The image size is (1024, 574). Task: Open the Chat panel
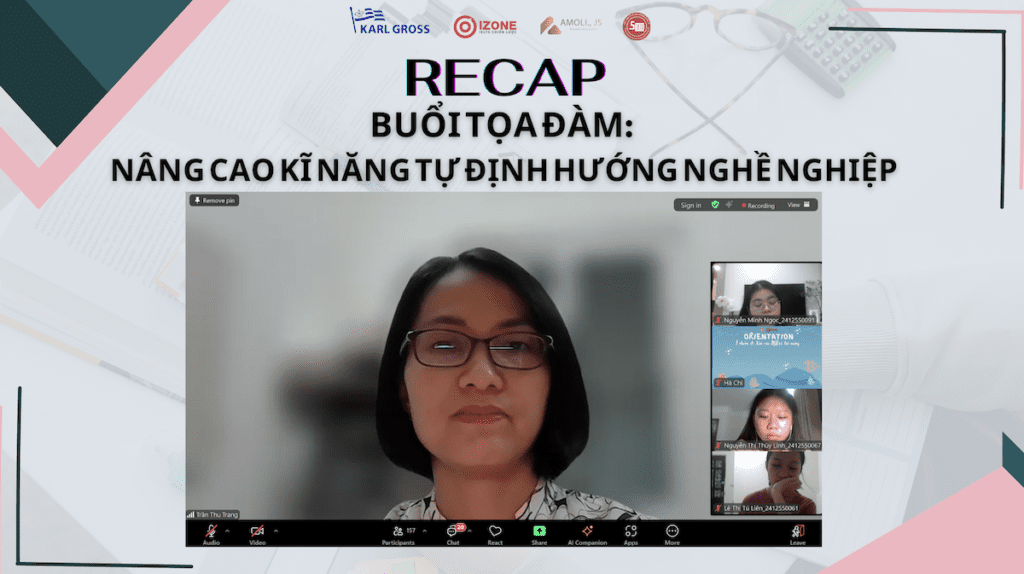[453, 530]
